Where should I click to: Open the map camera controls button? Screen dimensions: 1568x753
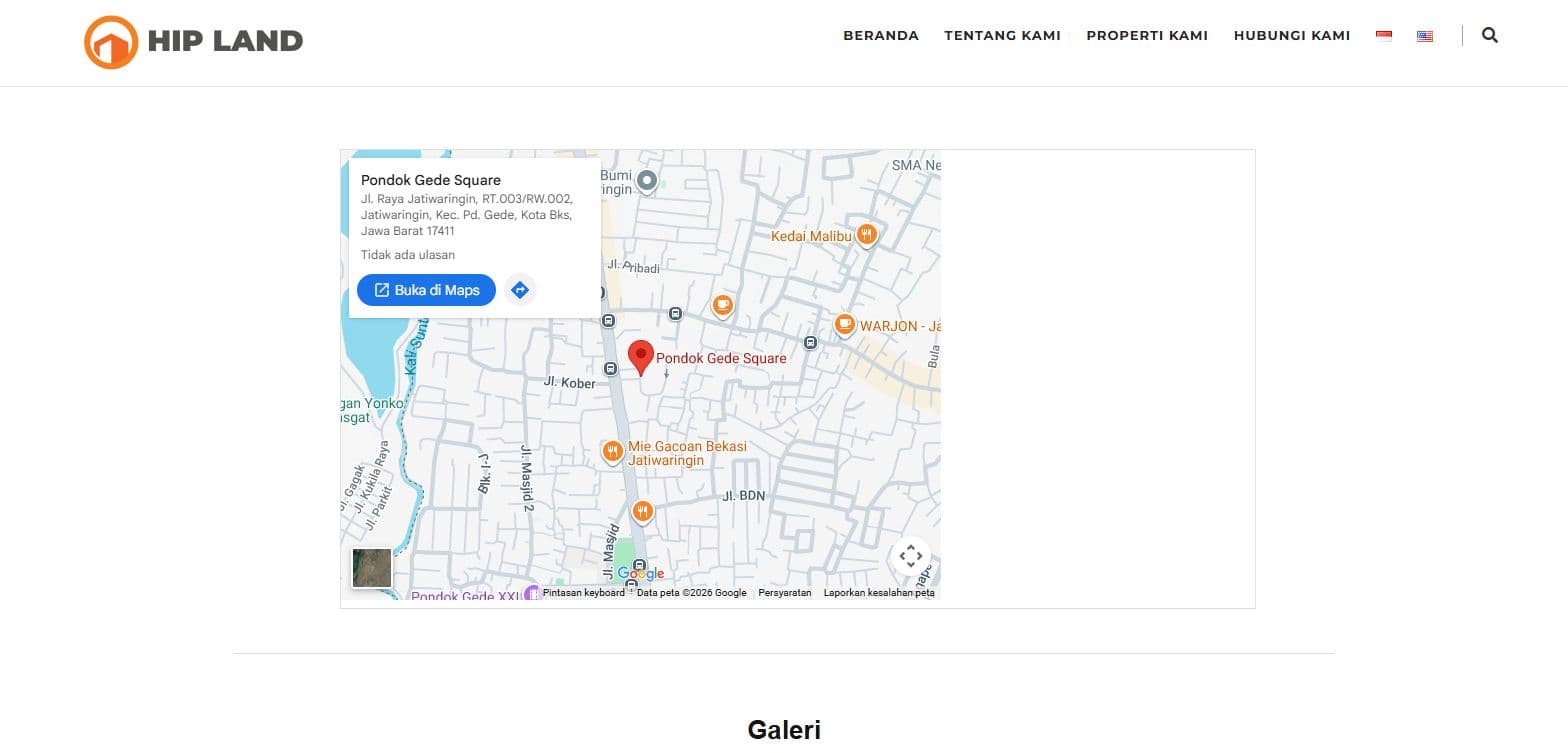point(910,556)
